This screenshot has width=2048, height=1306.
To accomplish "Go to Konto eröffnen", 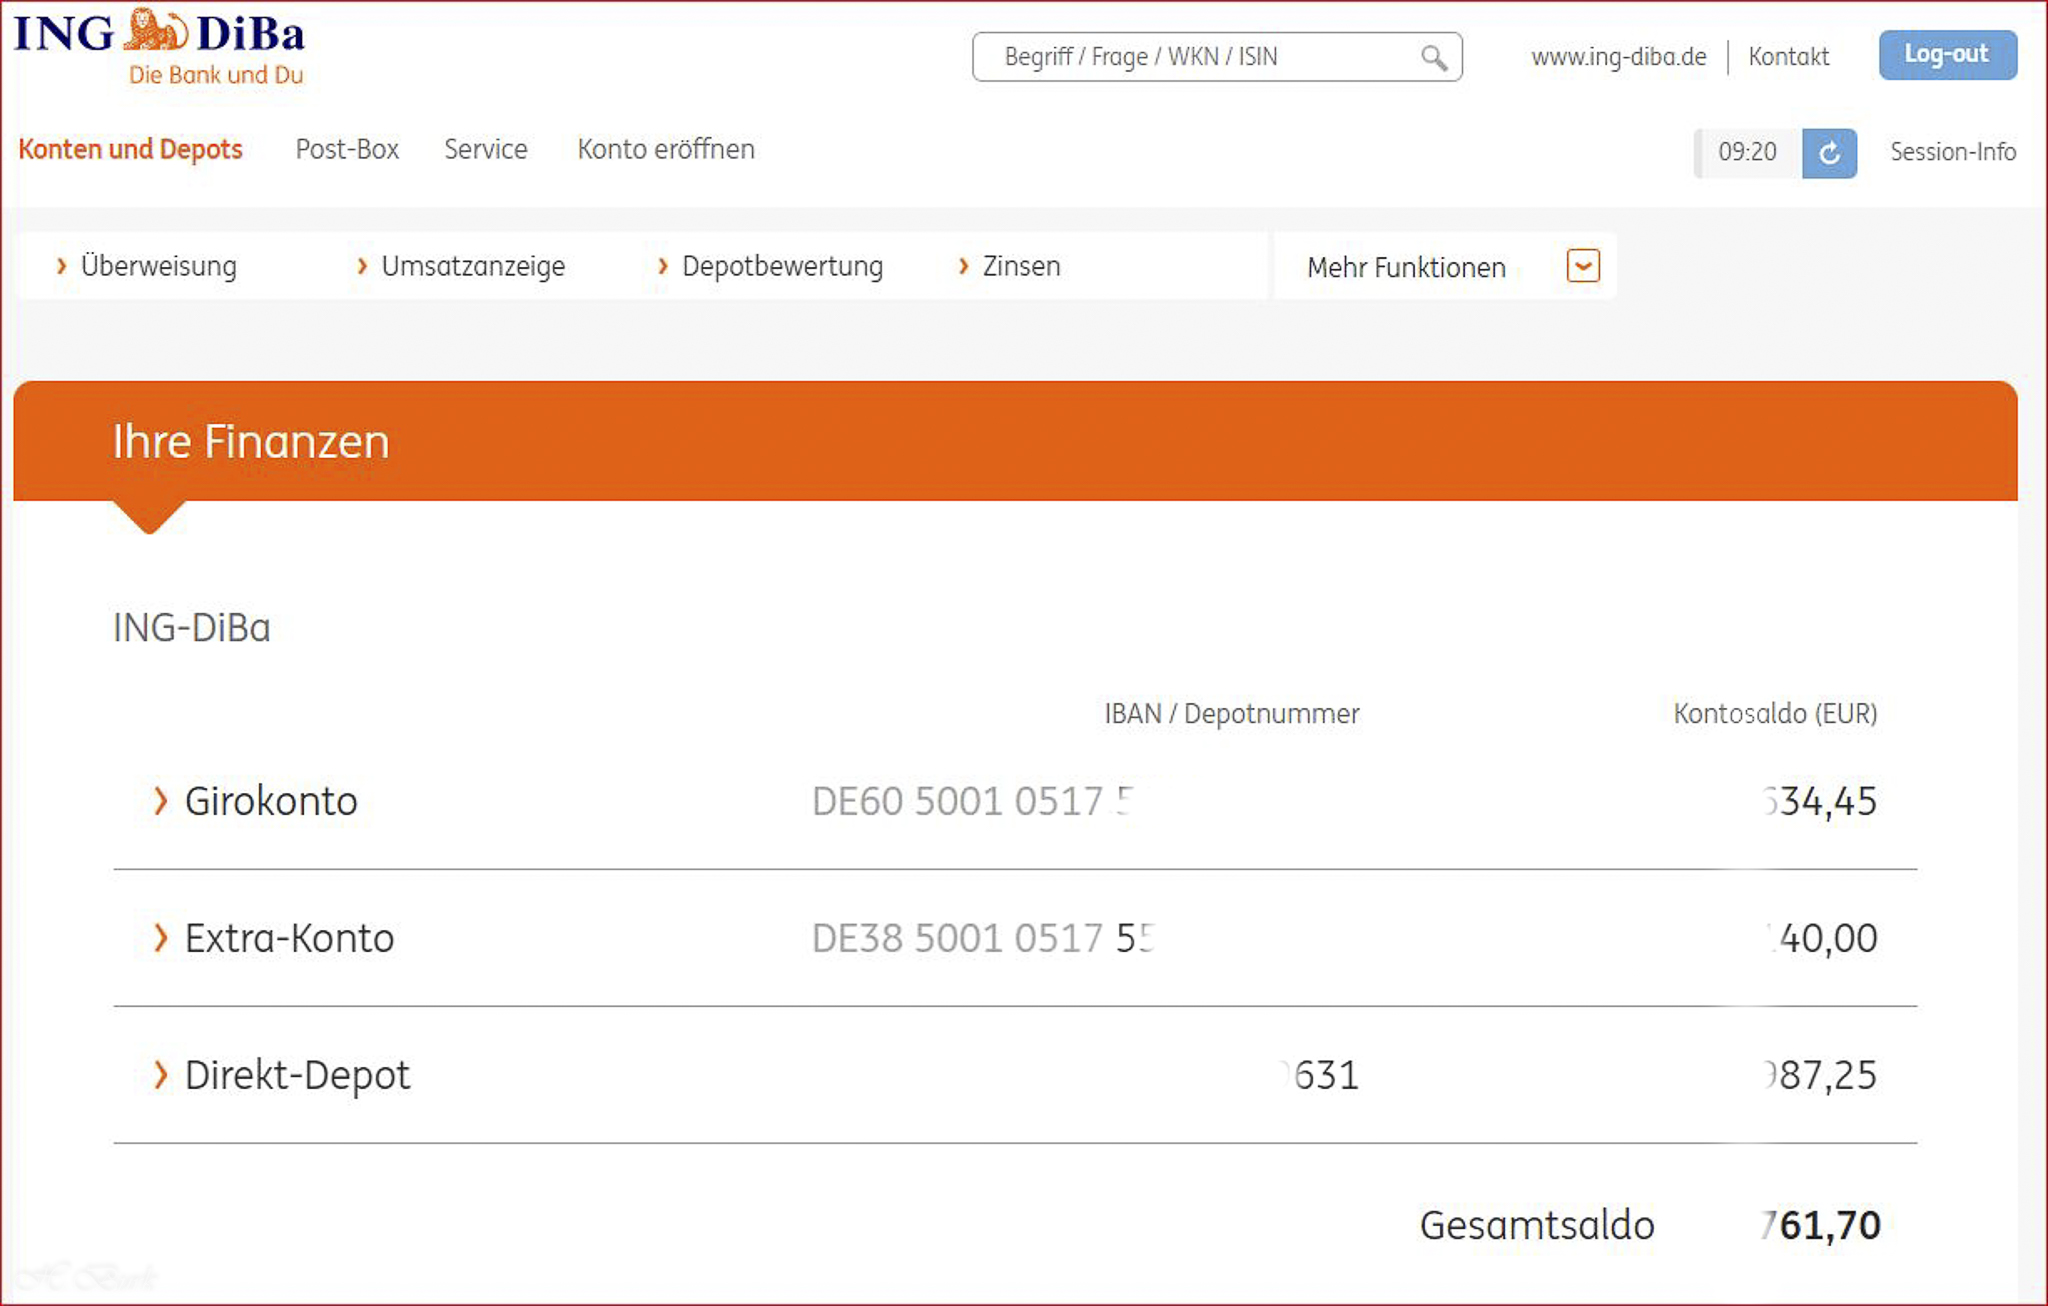I will [666, 150].
